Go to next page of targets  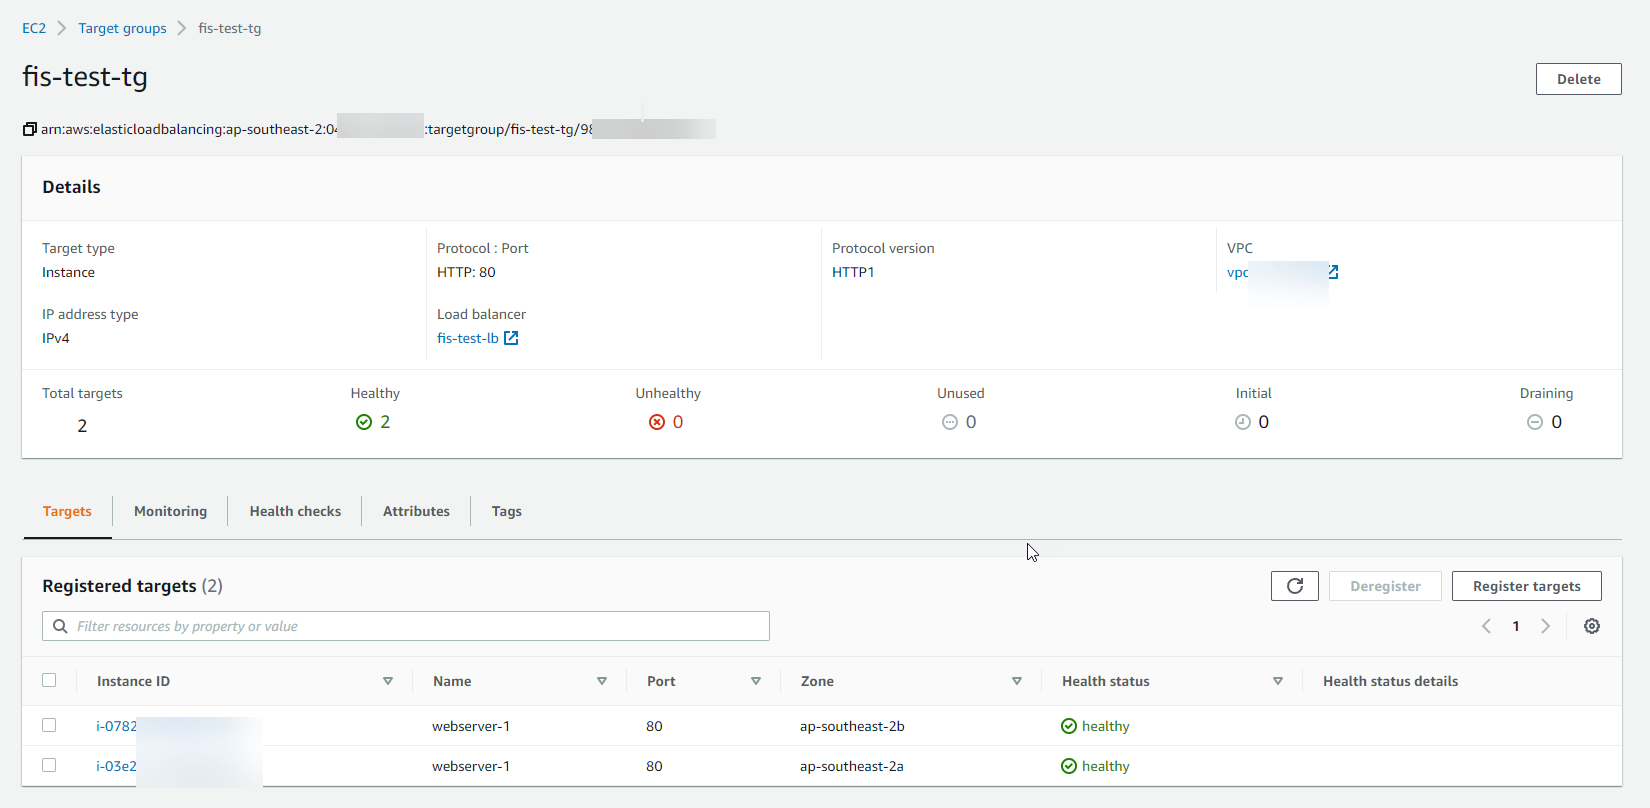[x=1546, y=626]
